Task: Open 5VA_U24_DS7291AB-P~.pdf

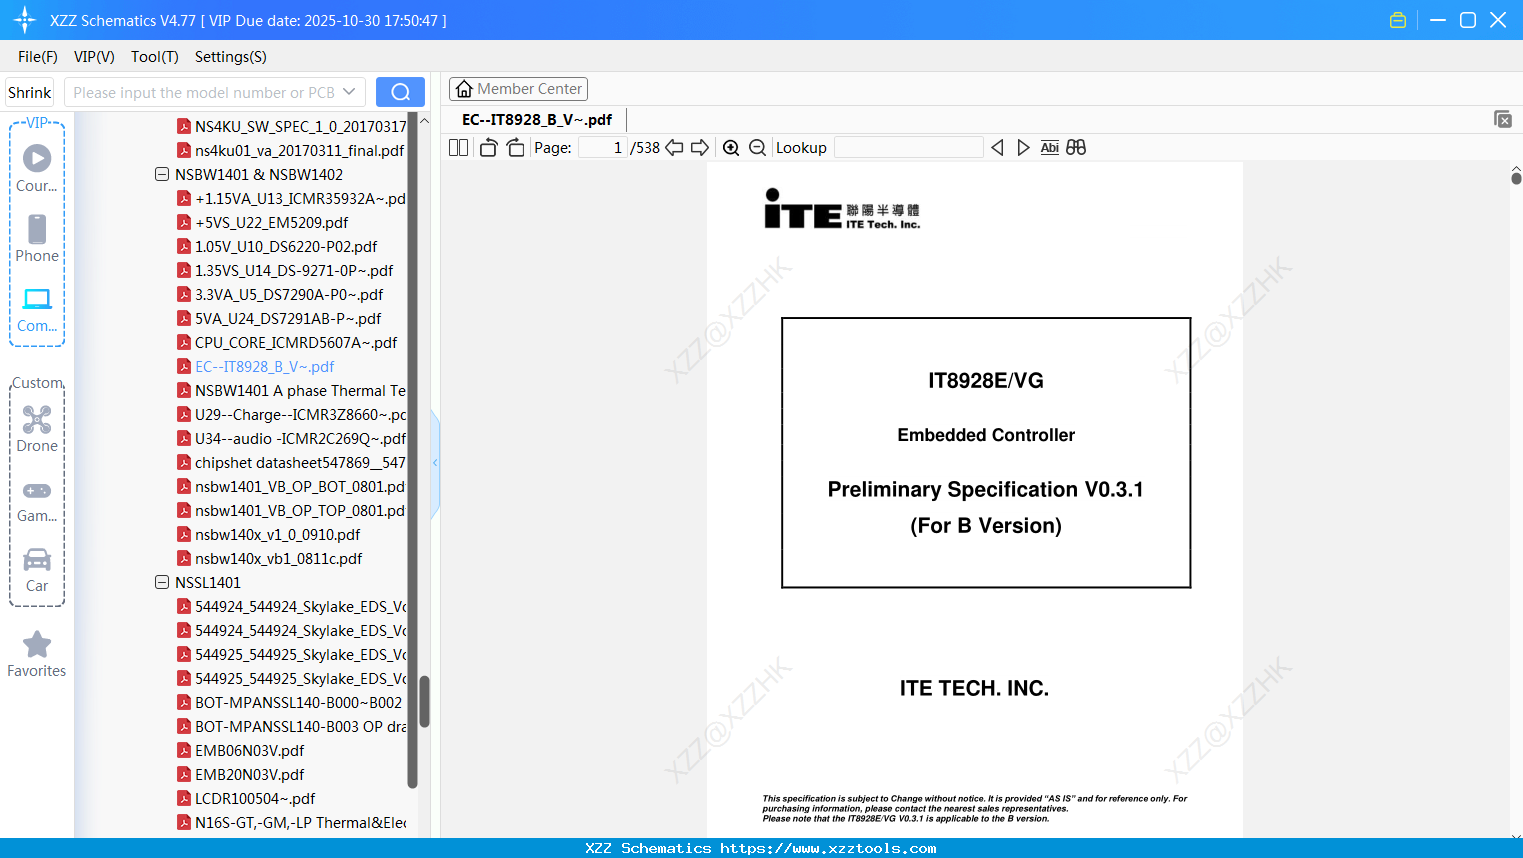Action: pyautogui.click(x=288, y=318)
